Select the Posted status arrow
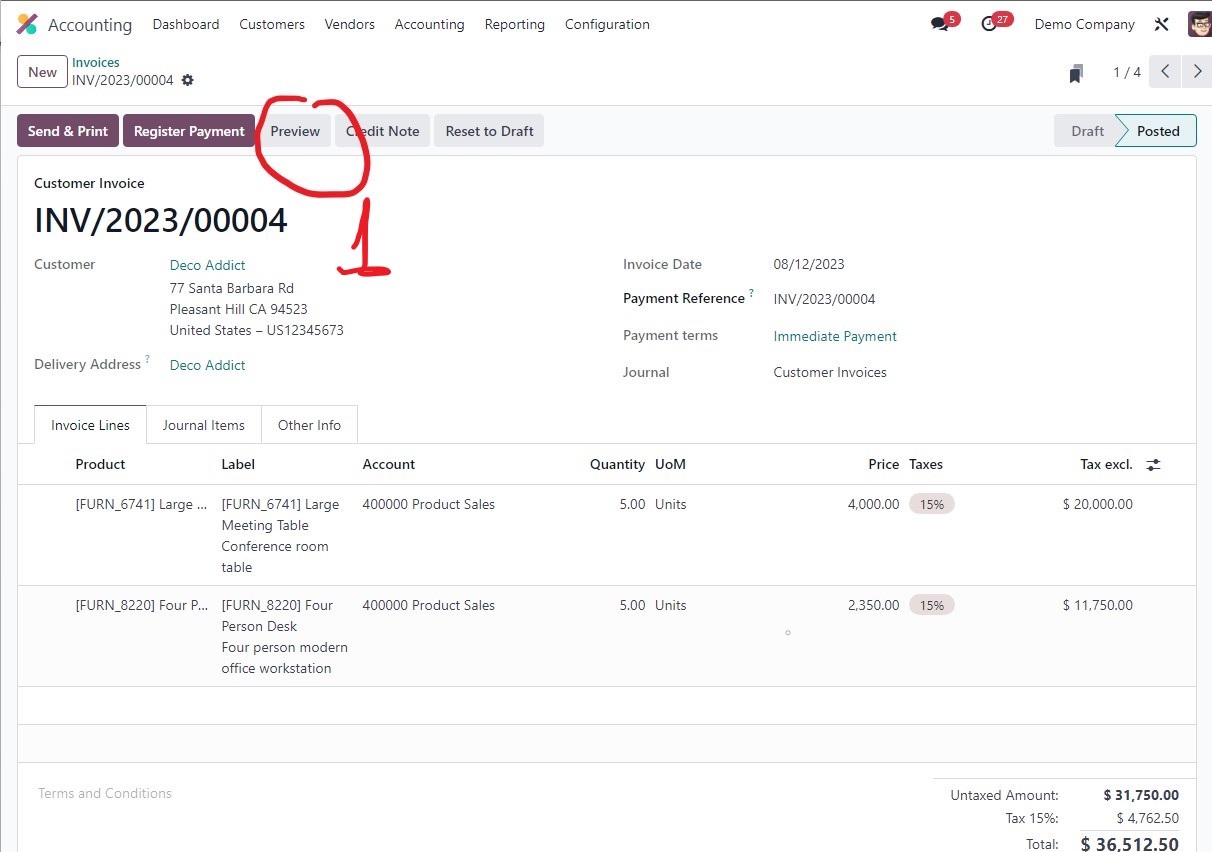The height and width of the screenshot is (852, 1212). coord(1156,130)
